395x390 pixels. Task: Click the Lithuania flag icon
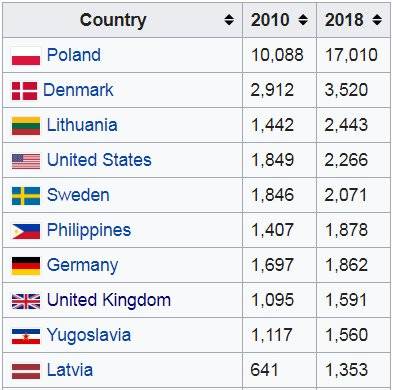(26, 126)
